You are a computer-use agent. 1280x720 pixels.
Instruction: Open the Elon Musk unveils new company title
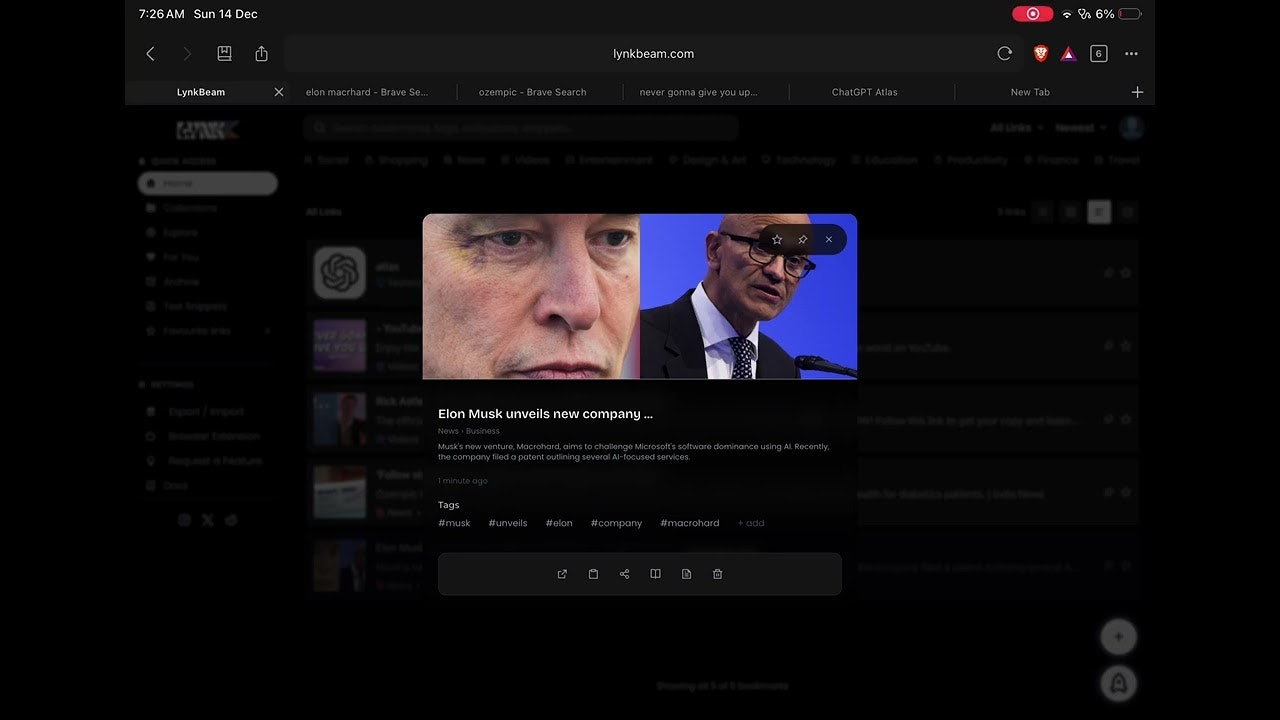coord(545,414)
